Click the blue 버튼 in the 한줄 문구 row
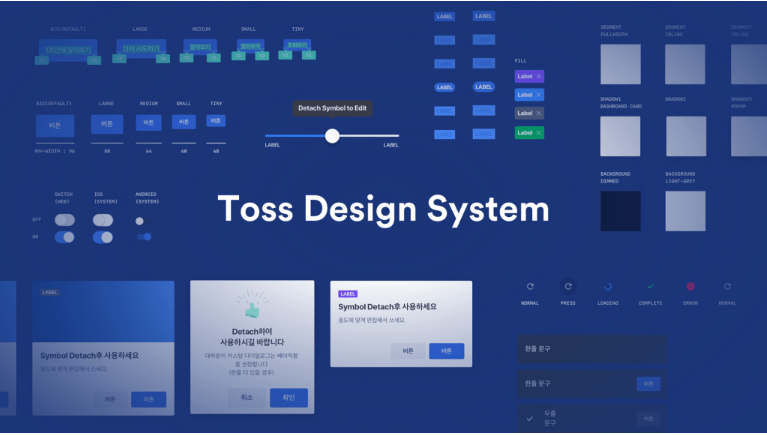The width and height of the screenshot is (767, 435). [649, 384]
